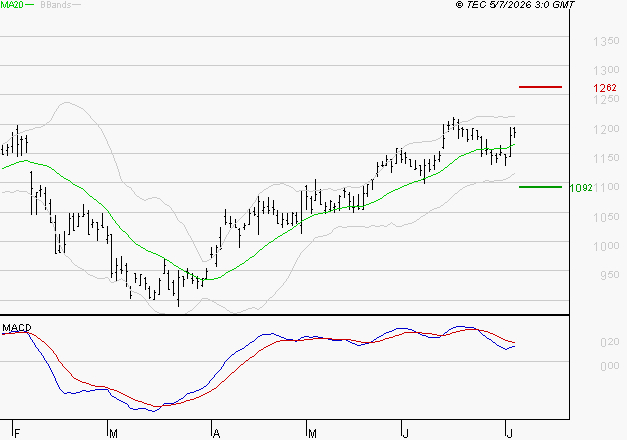Click the MACD 020 axis label
This screenshot has width=627, height=440.
coord(609,342)
